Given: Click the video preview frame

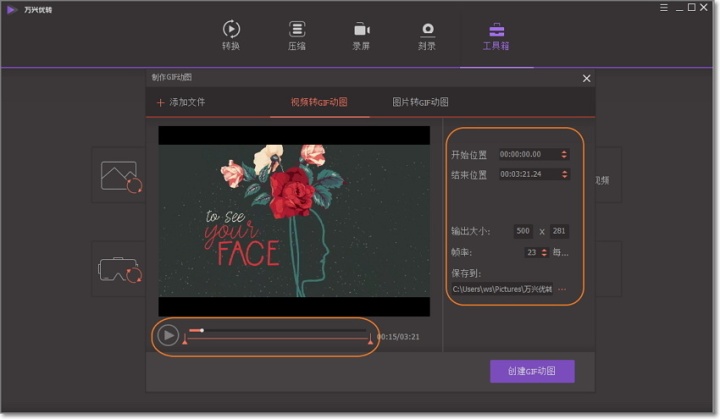Looking at the screenshot, I should click(x=294, y=221).
